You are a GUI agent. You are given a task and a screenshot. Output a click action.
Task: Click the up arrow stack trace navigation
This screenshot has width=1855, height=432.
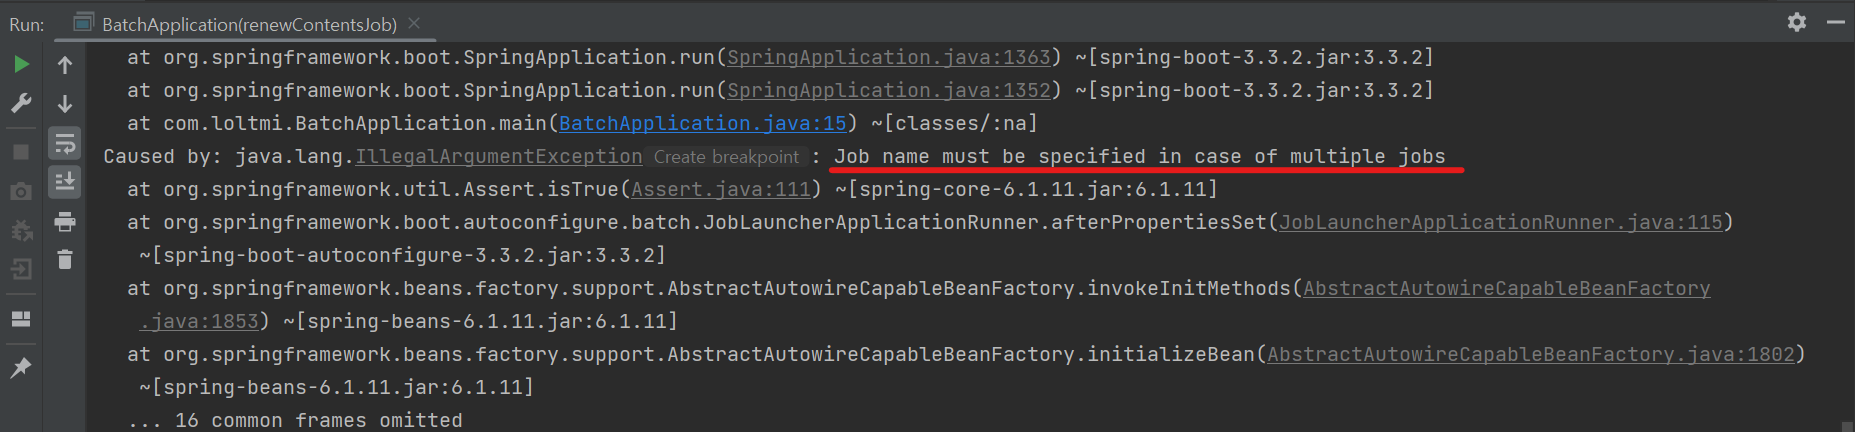click(65, 65)
